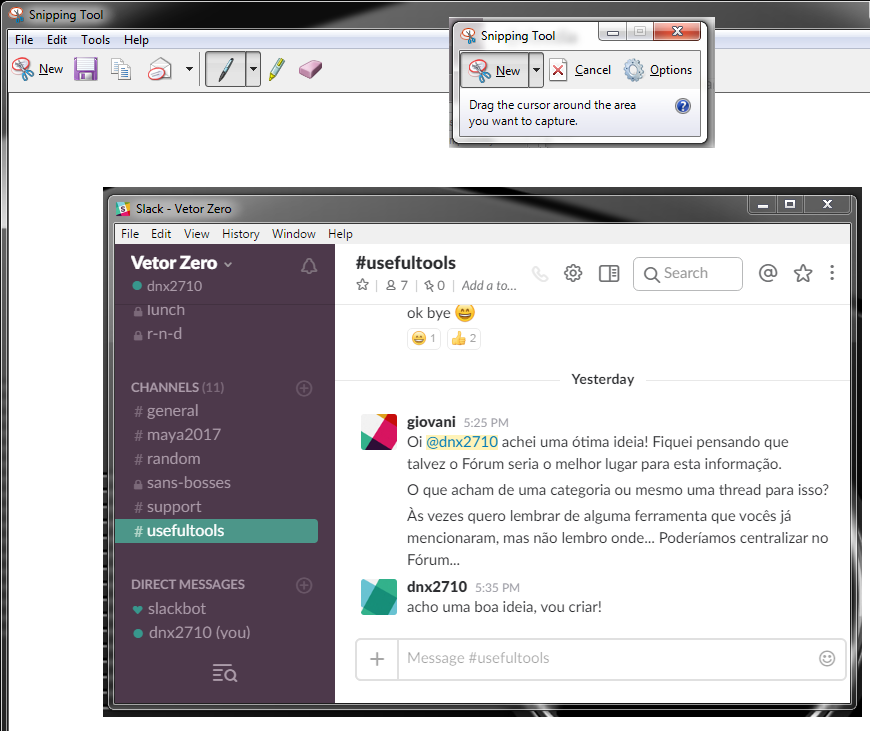The height and width of the screenshot is (731, 870).
Task: Open the #general channel
Action: tap(172, 411)
